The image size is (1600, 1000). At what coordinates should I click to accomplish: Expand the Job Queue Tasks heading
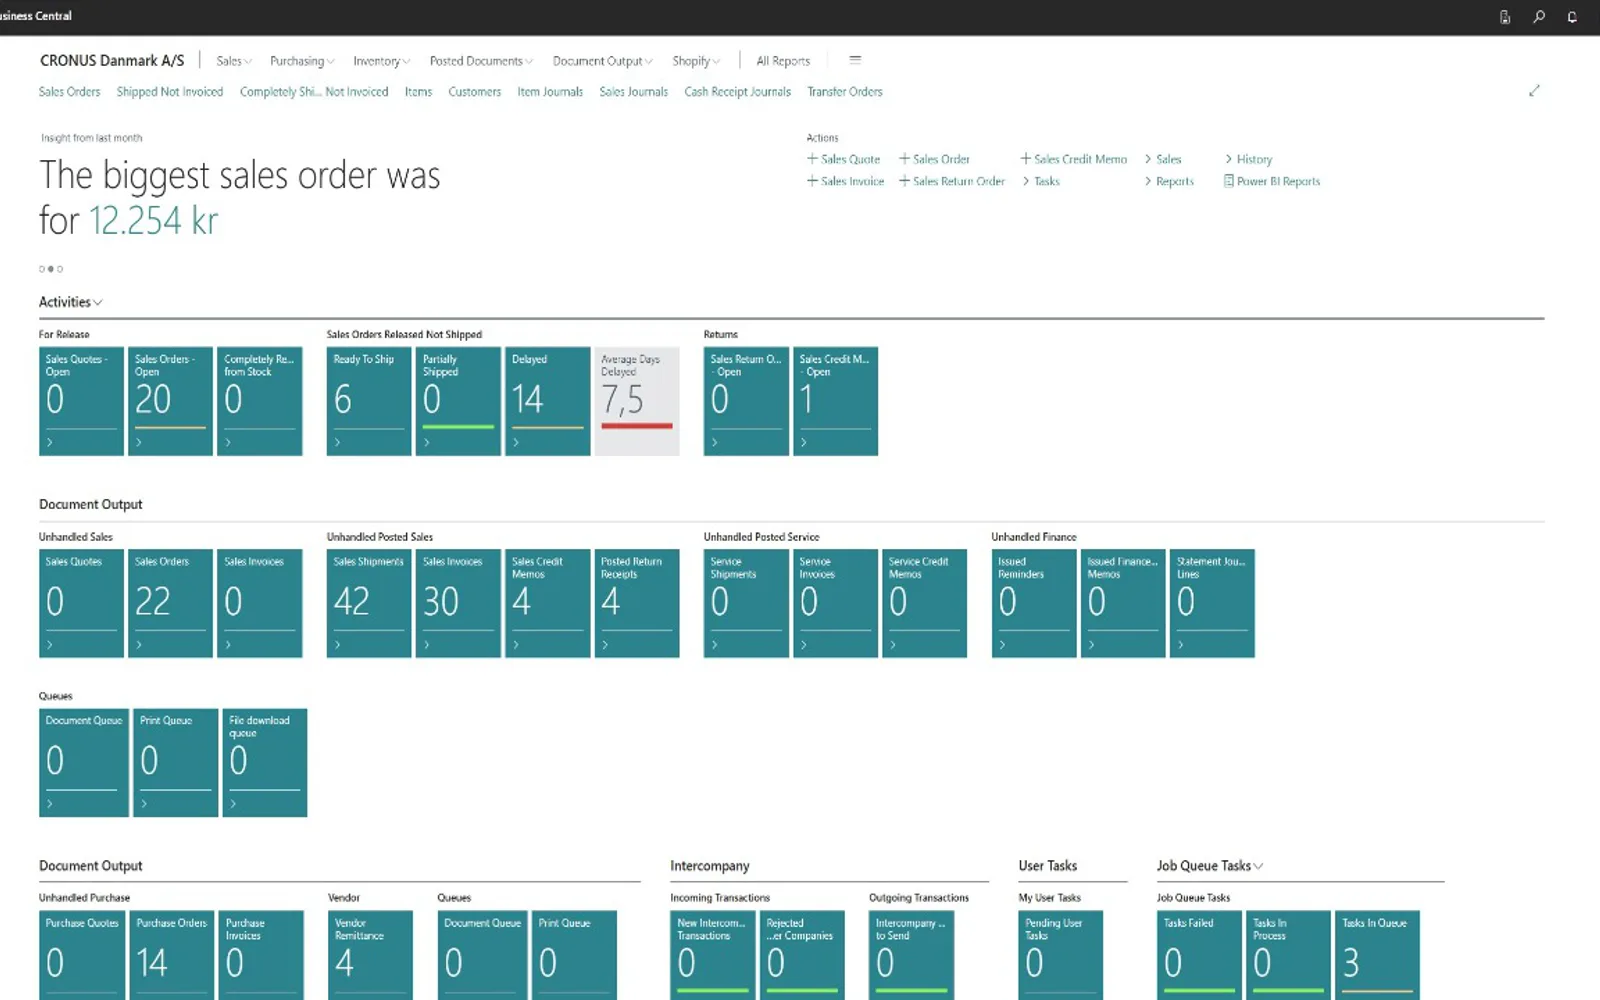[1210, 866]
